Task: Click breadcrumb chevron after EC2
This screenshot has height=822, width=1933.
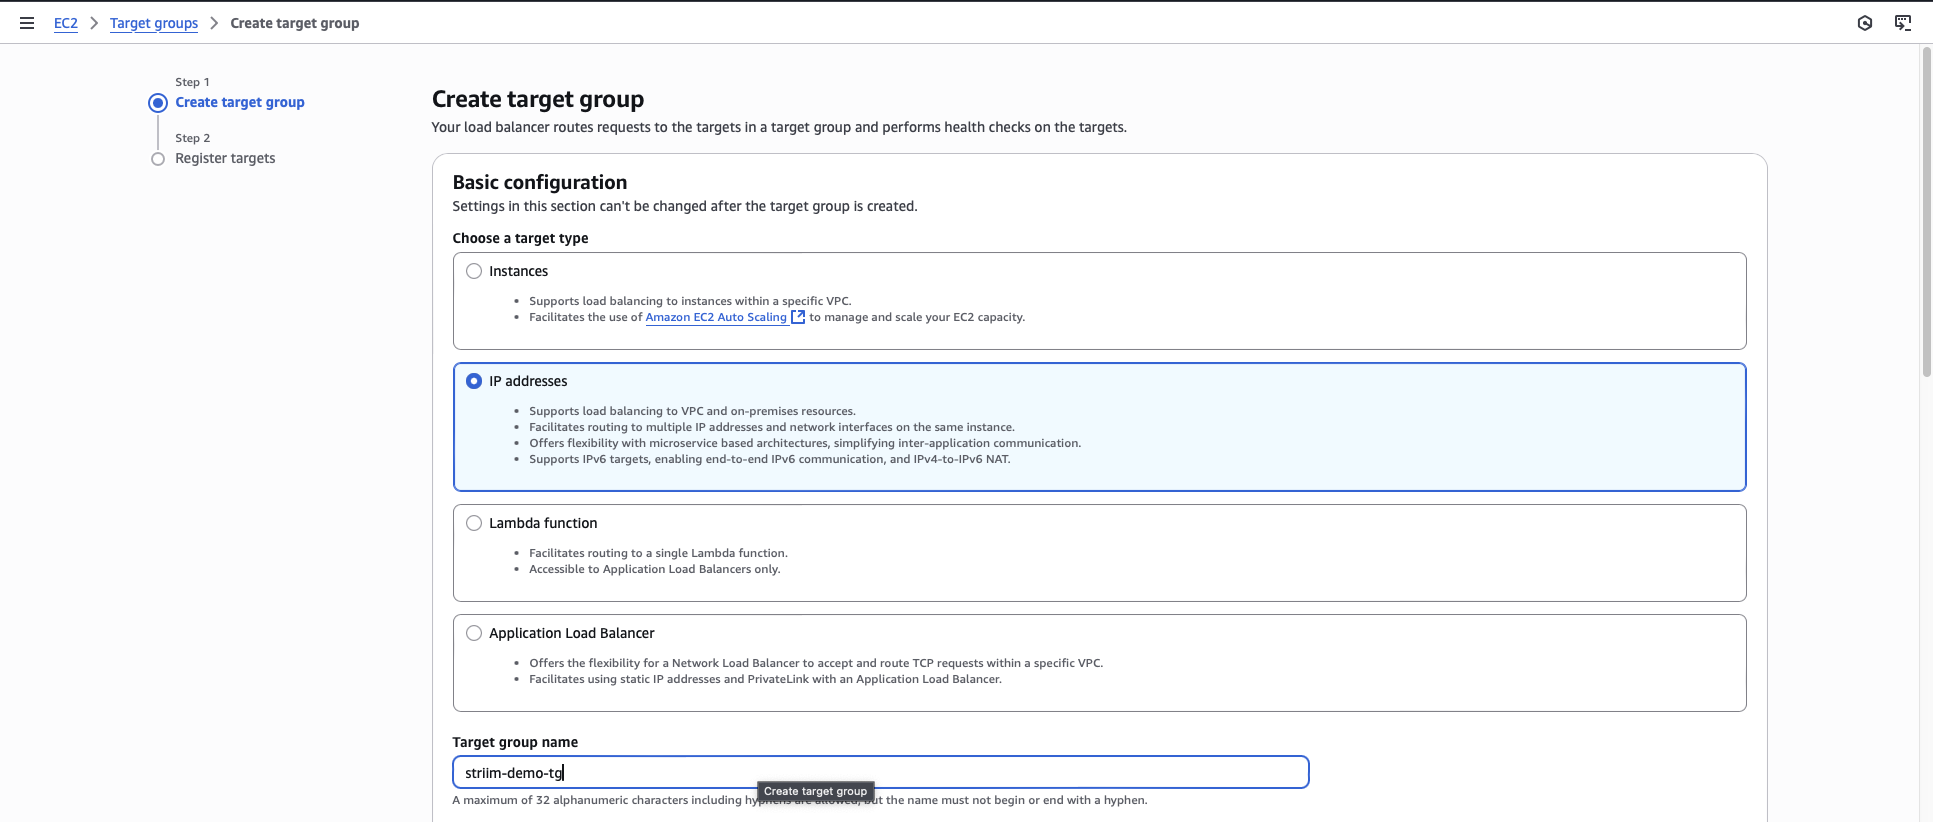Action: point(94,23)
